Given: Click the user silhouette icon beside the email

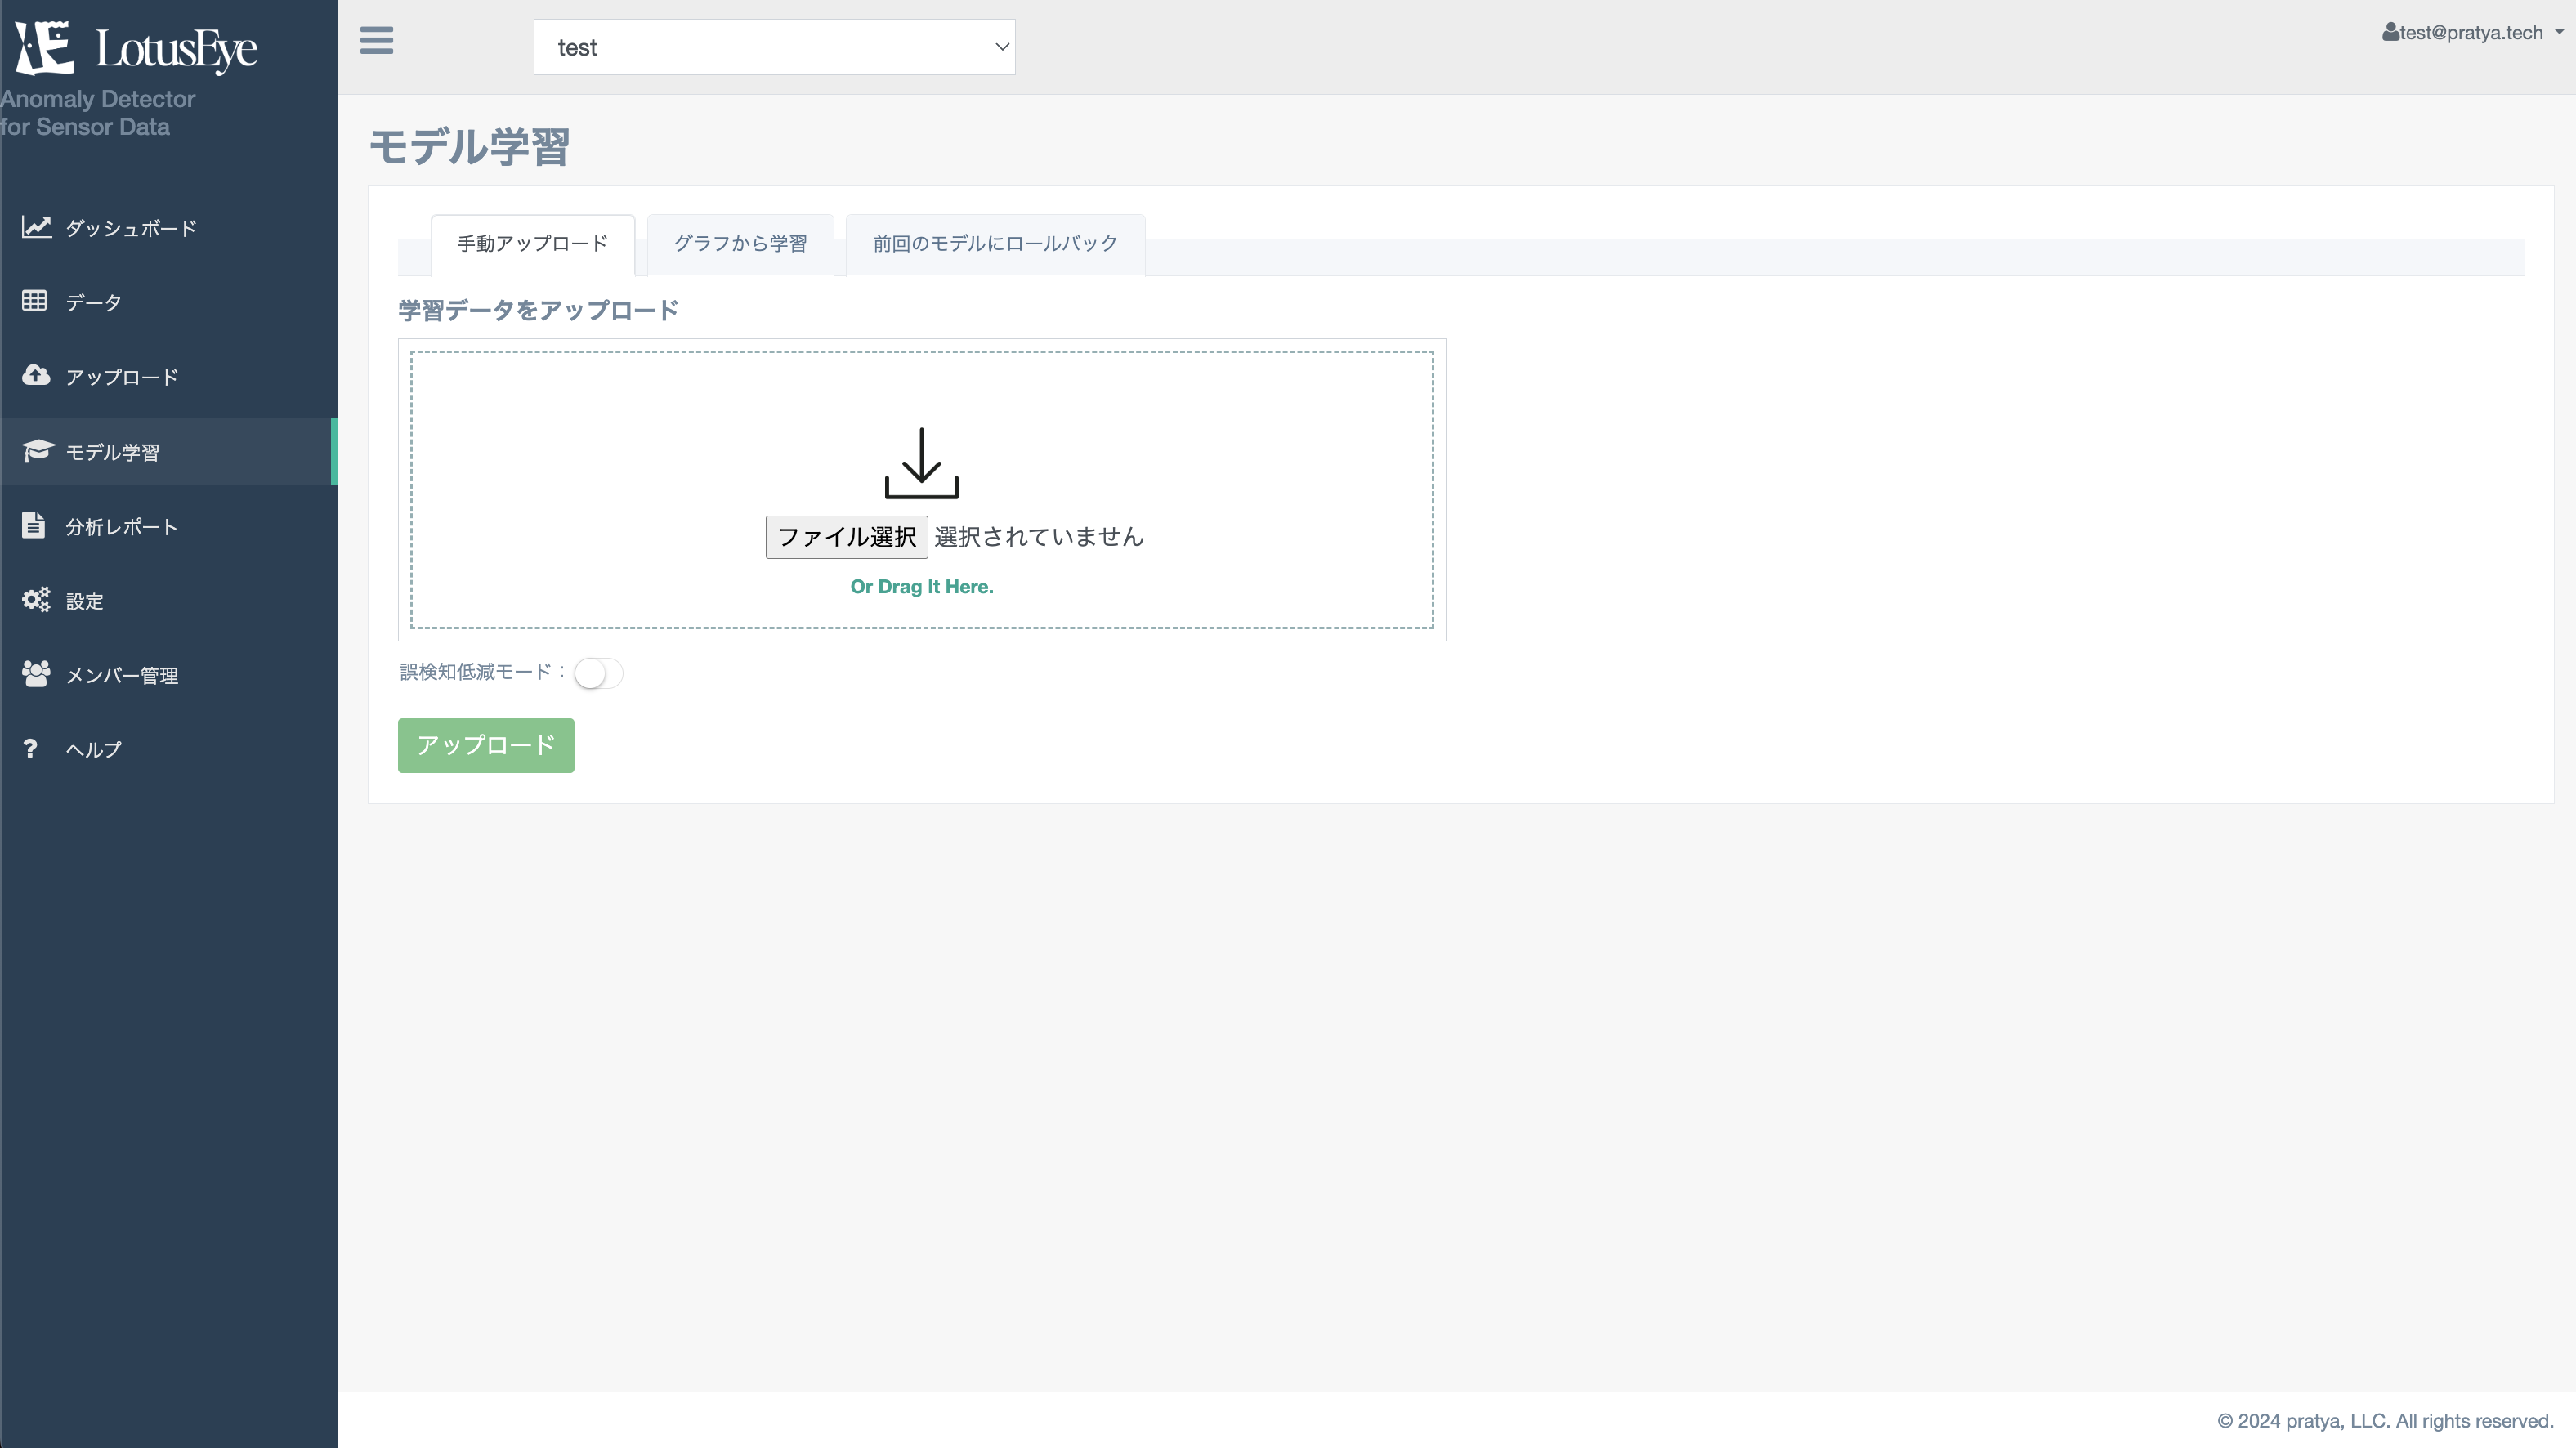Looking at the screenshot, I should click(x=2390, y=32).
